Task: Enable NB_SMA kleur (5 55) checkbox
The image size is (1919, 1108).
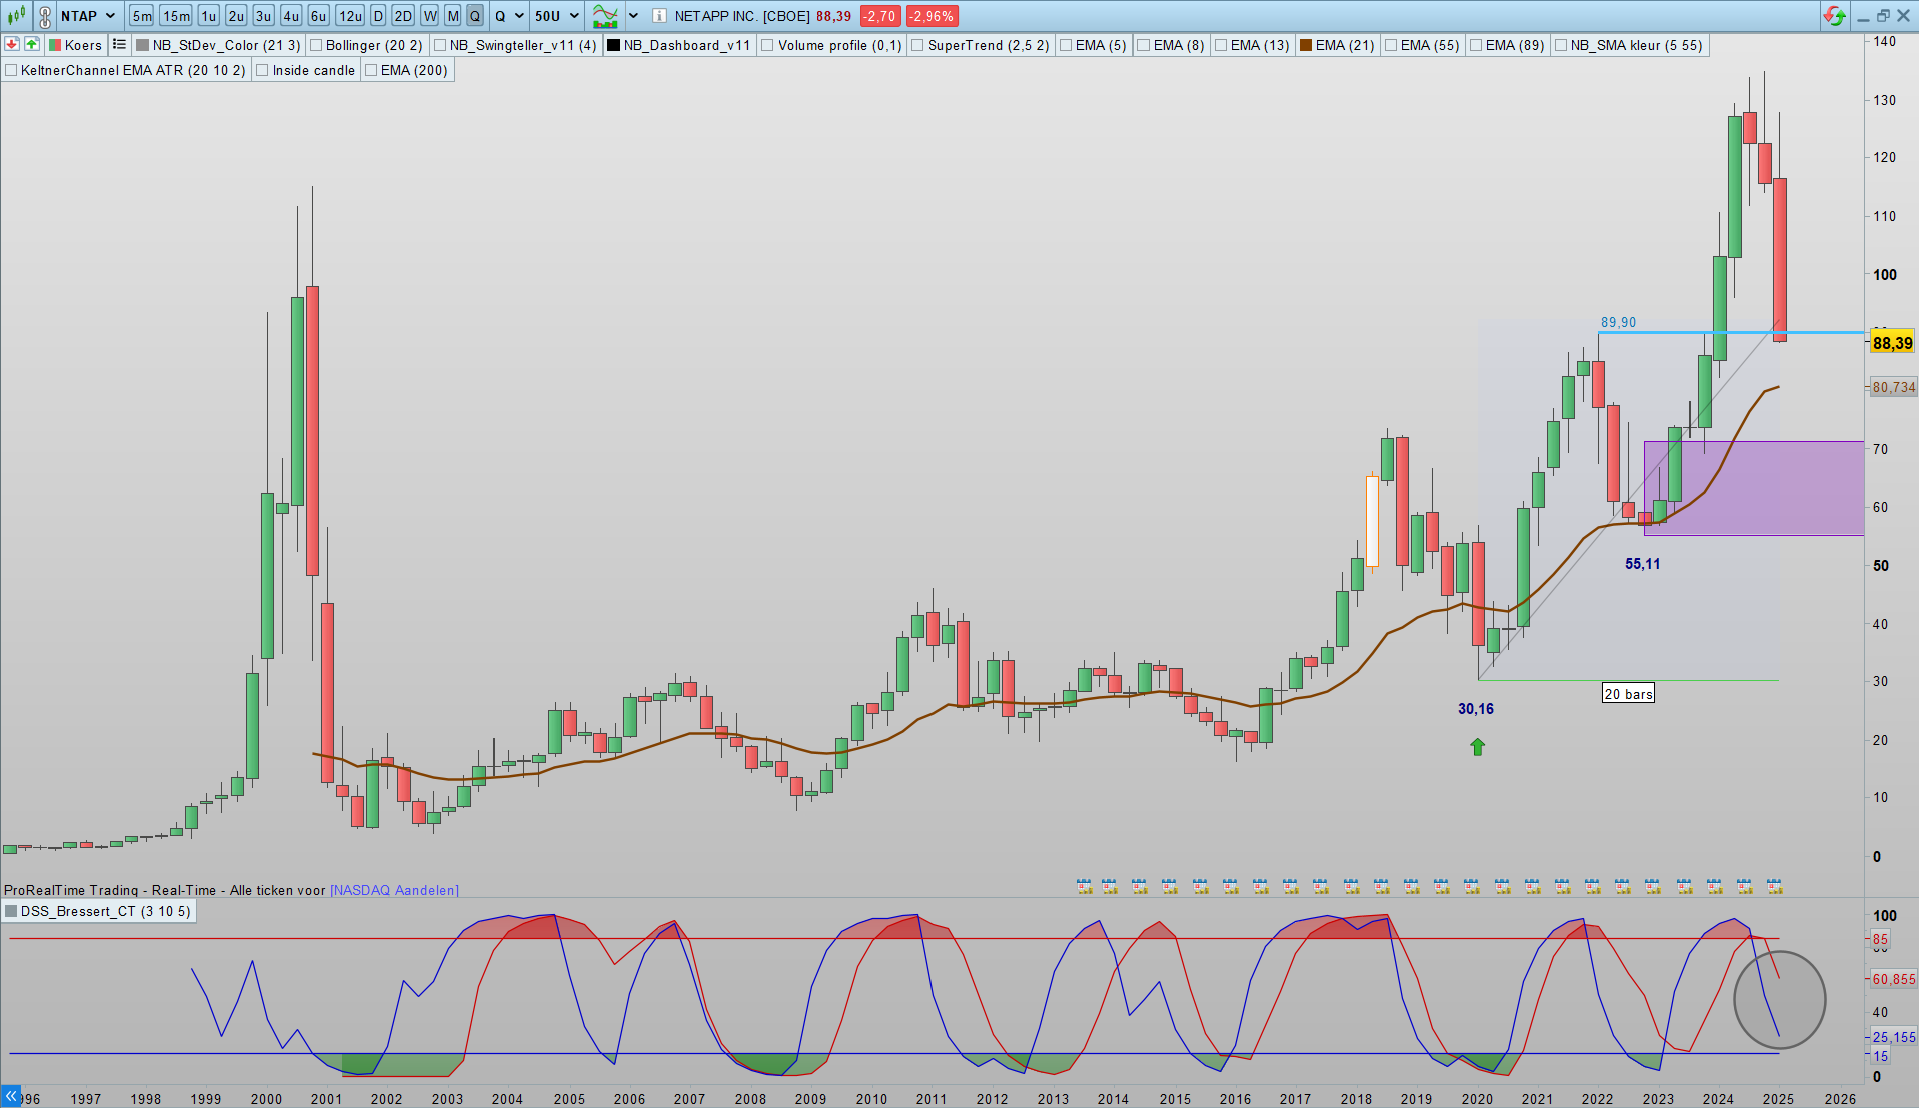Action: [1561, 45]
